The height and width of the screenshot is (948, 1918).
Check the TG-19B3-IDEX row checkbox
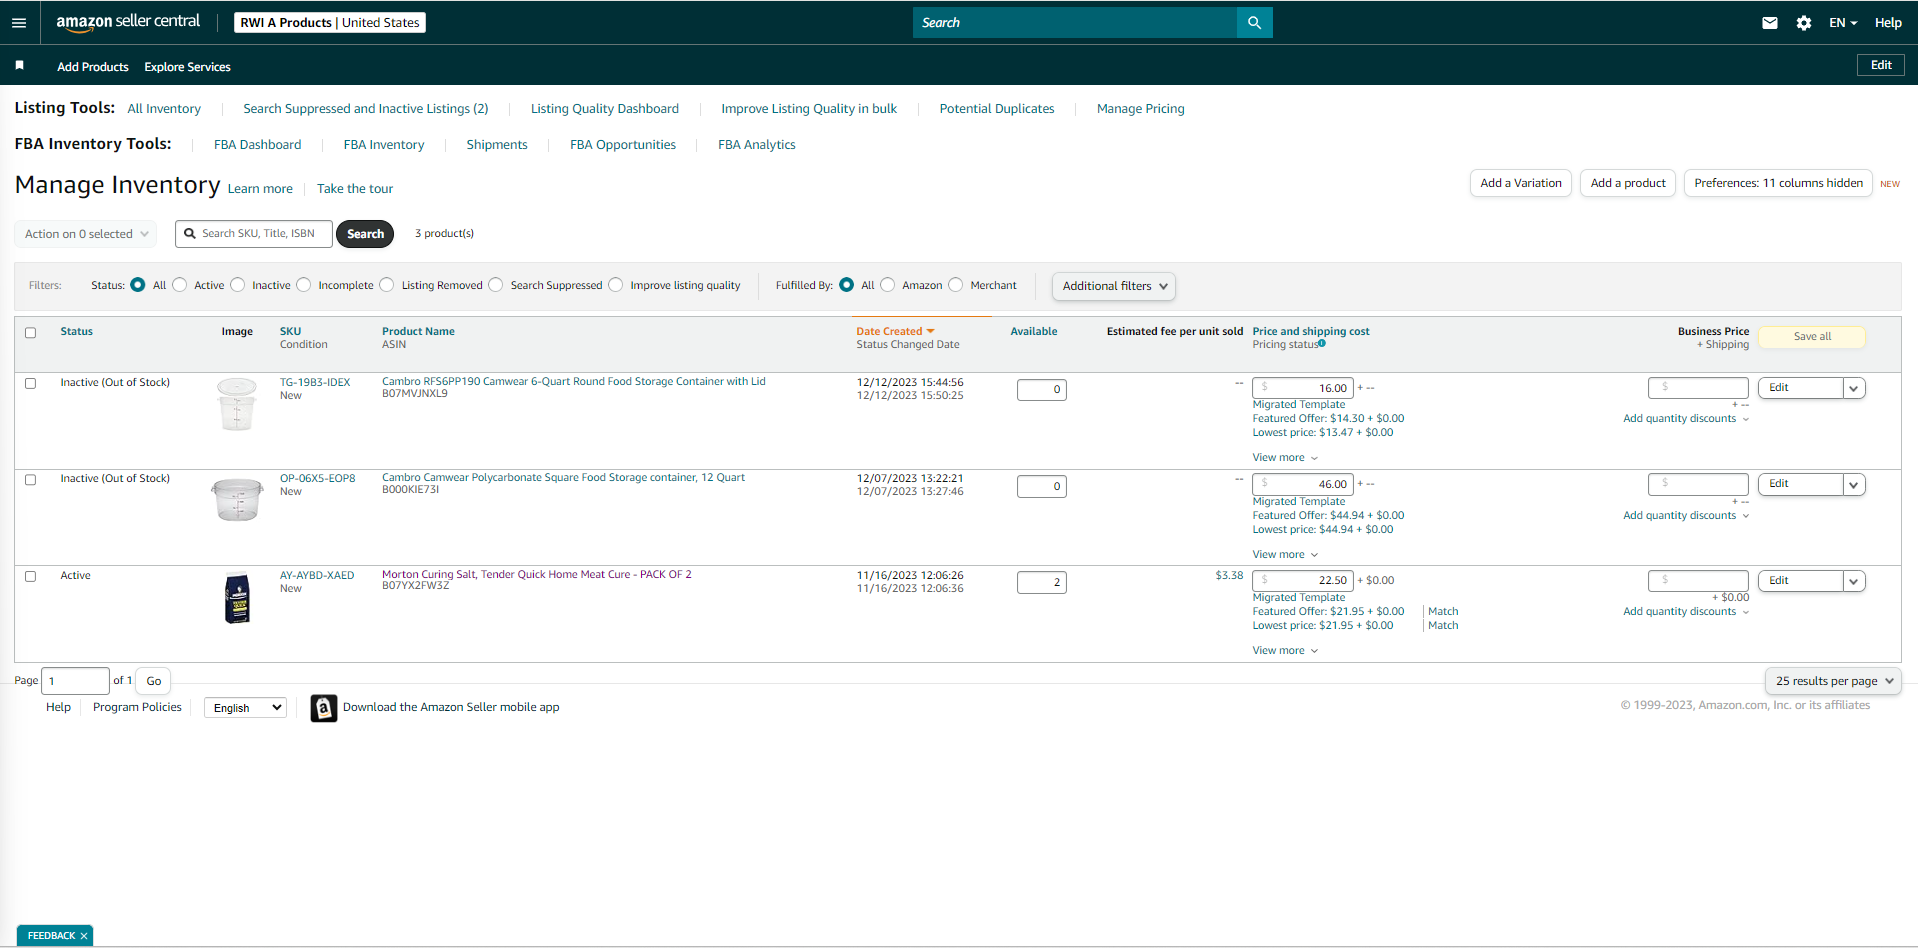pos(30,383)
